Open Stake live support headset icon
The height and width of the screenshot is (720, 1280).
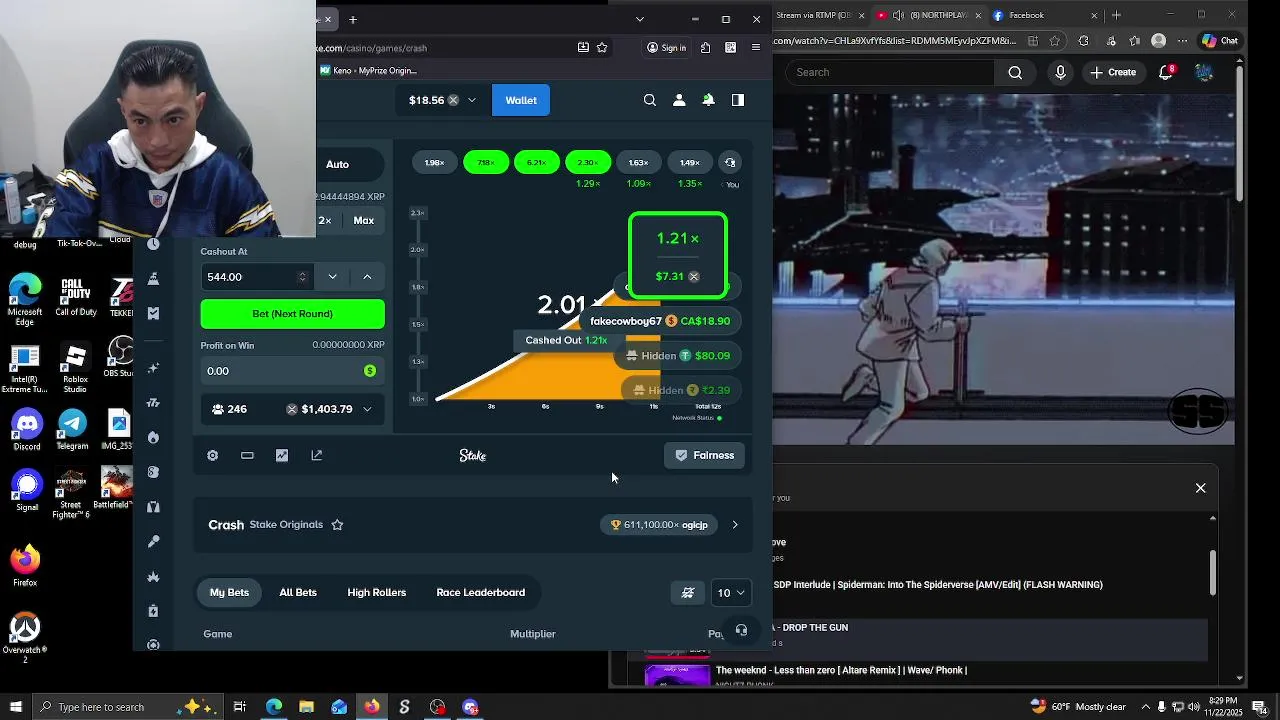coord(741,631)
